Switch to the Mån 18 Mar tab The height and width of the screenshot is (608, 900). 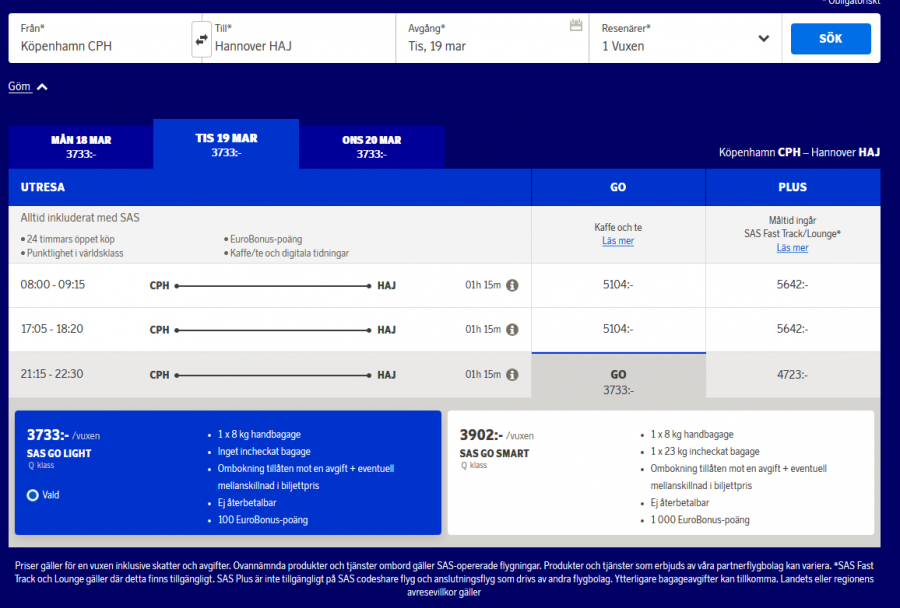81,147
